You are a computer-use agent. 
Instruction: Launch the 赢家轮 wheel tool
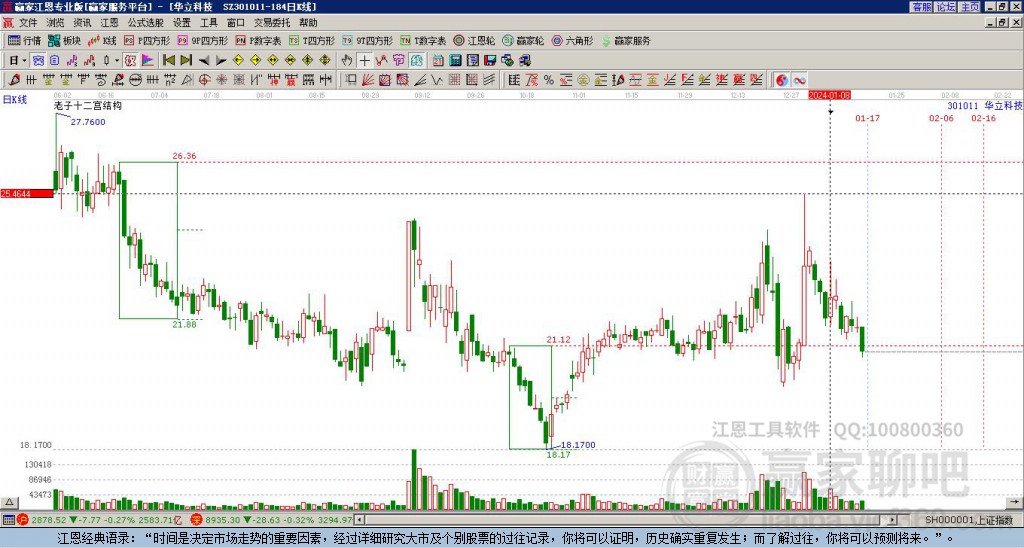point(523,40)
